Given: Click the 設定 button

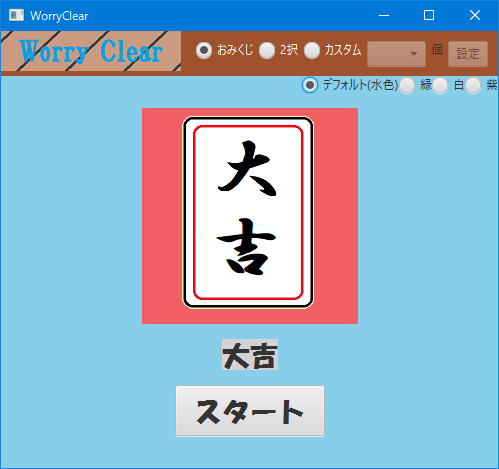Looking at the screenshot, I should pos(468,54).
